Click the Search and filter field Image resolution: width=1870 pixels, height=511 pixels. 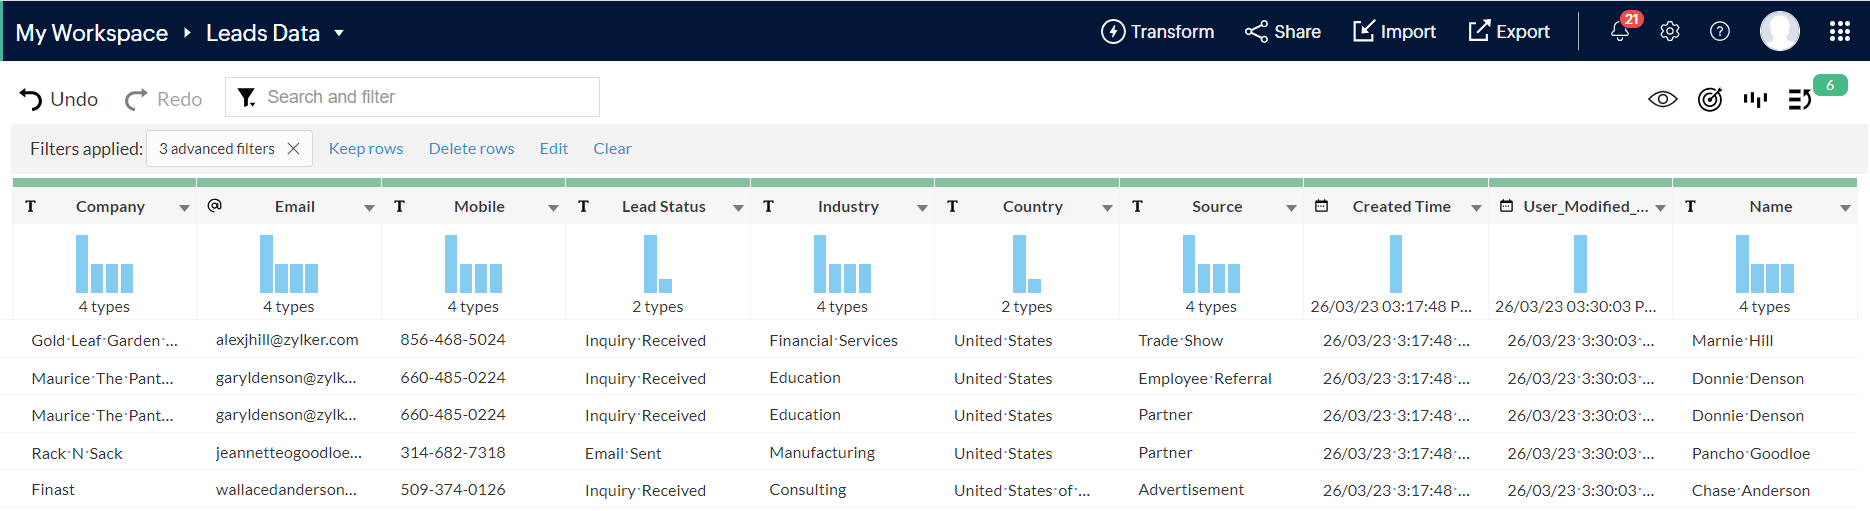(425, 97)
